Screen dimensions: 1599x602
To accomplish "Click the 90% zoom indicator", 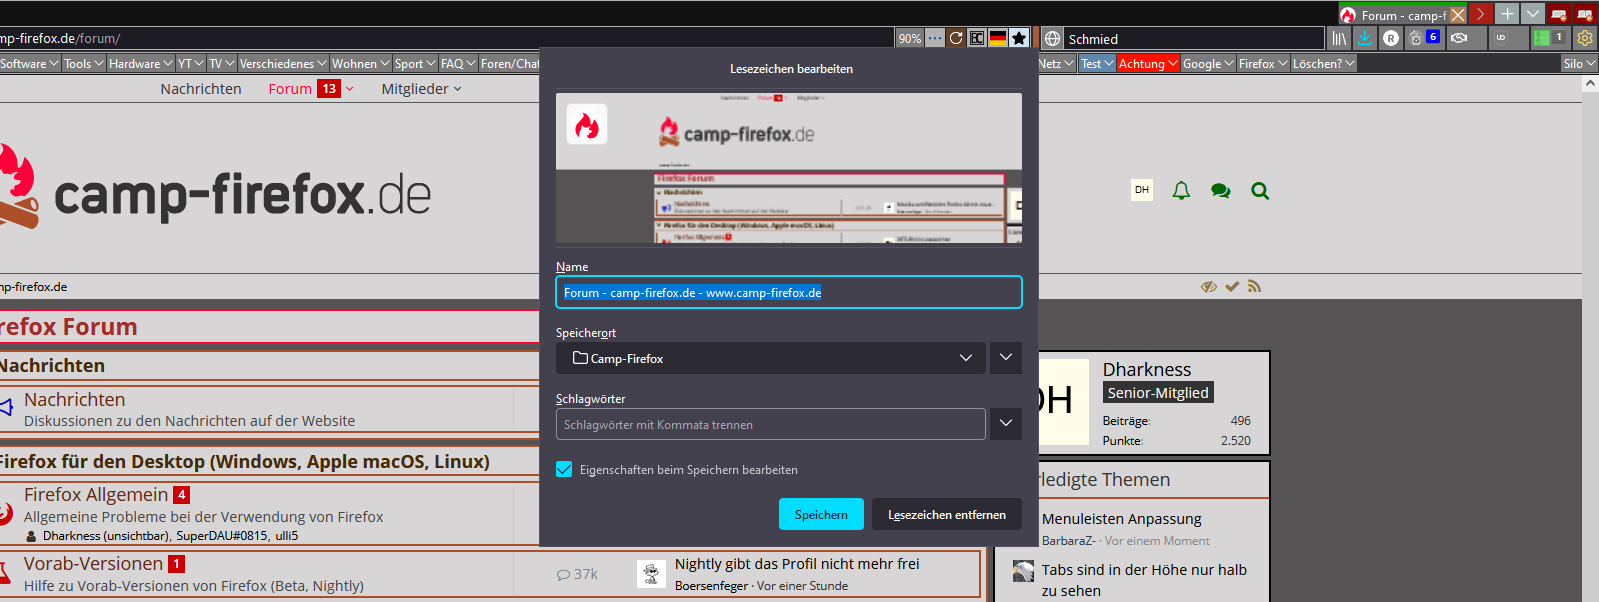I will click(x=910, y=38).
